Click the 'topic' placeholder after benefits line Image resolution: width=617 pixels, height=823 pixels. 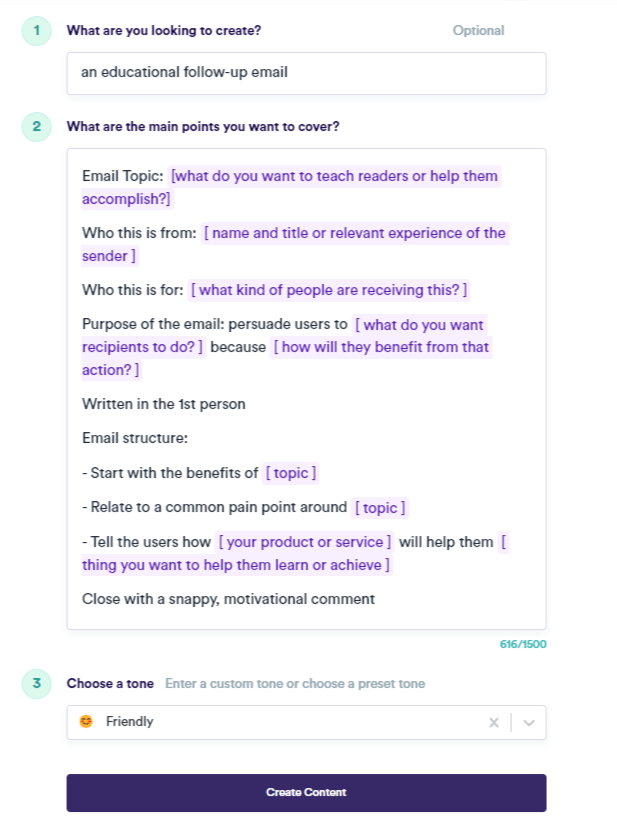(x=291, y=472)
